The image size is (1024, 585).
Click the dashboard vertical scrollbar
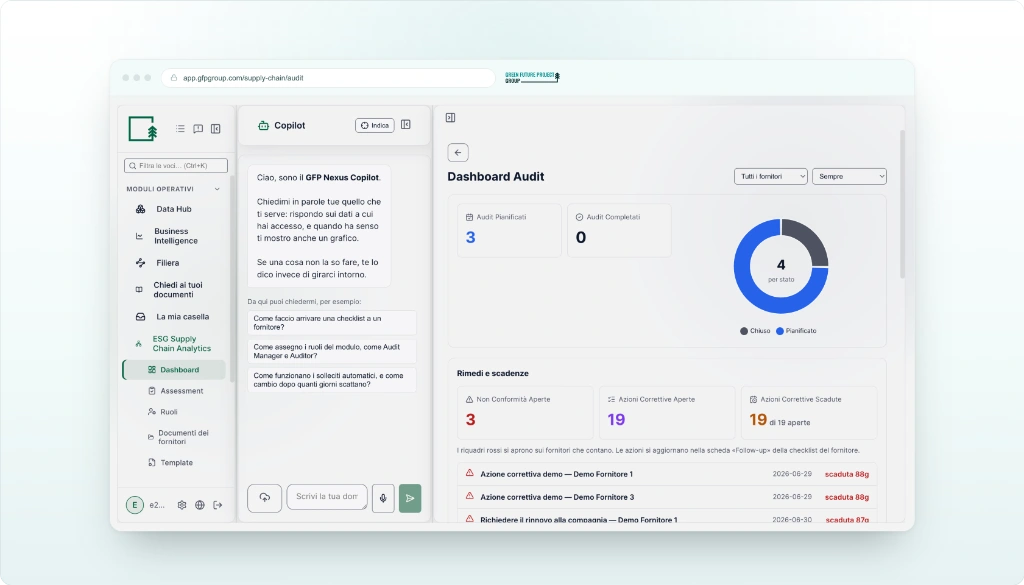[x=903, y=204]
